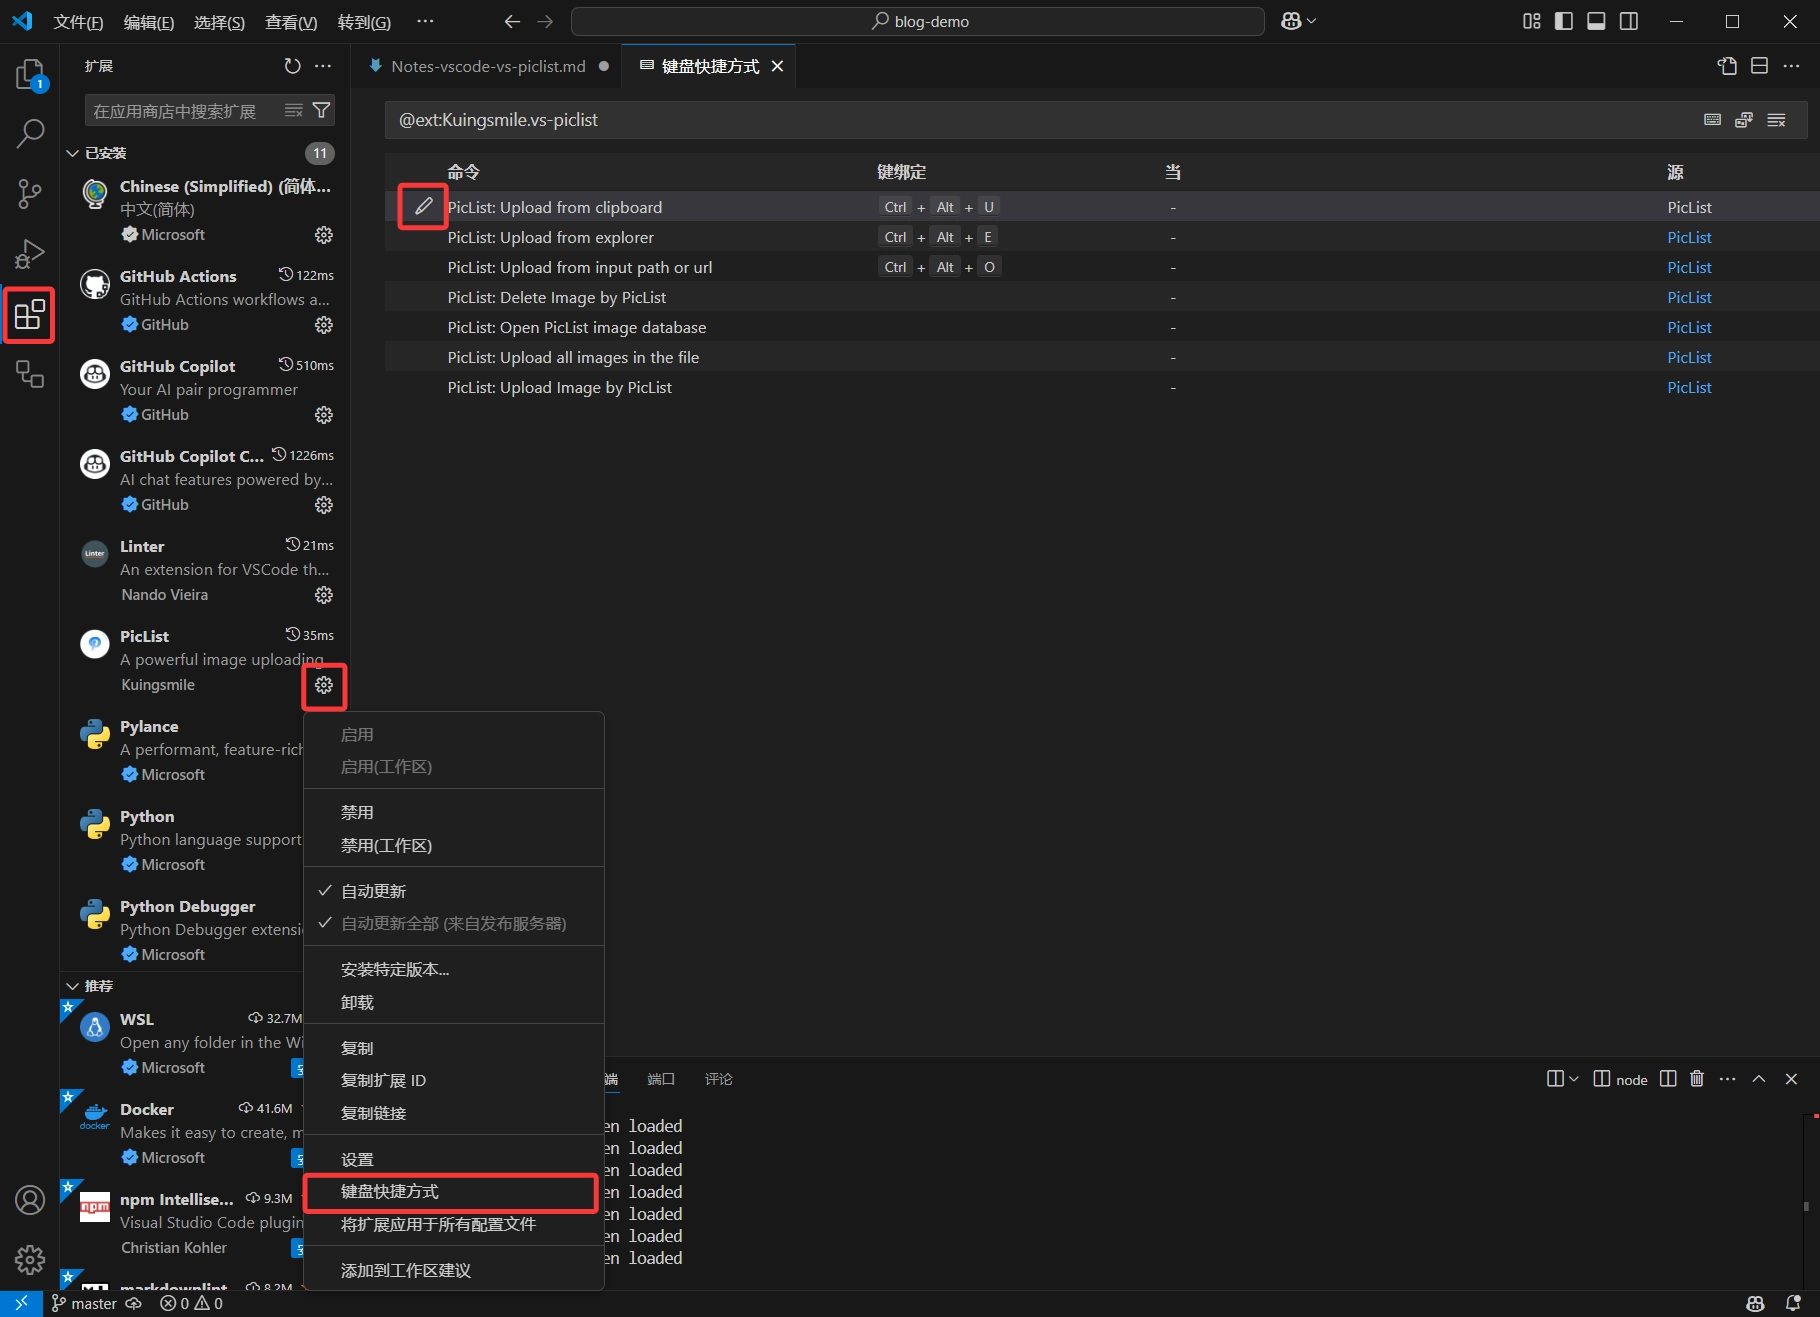Open keyboard shortcuts JSON file
Viewport: 1820px width, 1317px height.
1727,66
